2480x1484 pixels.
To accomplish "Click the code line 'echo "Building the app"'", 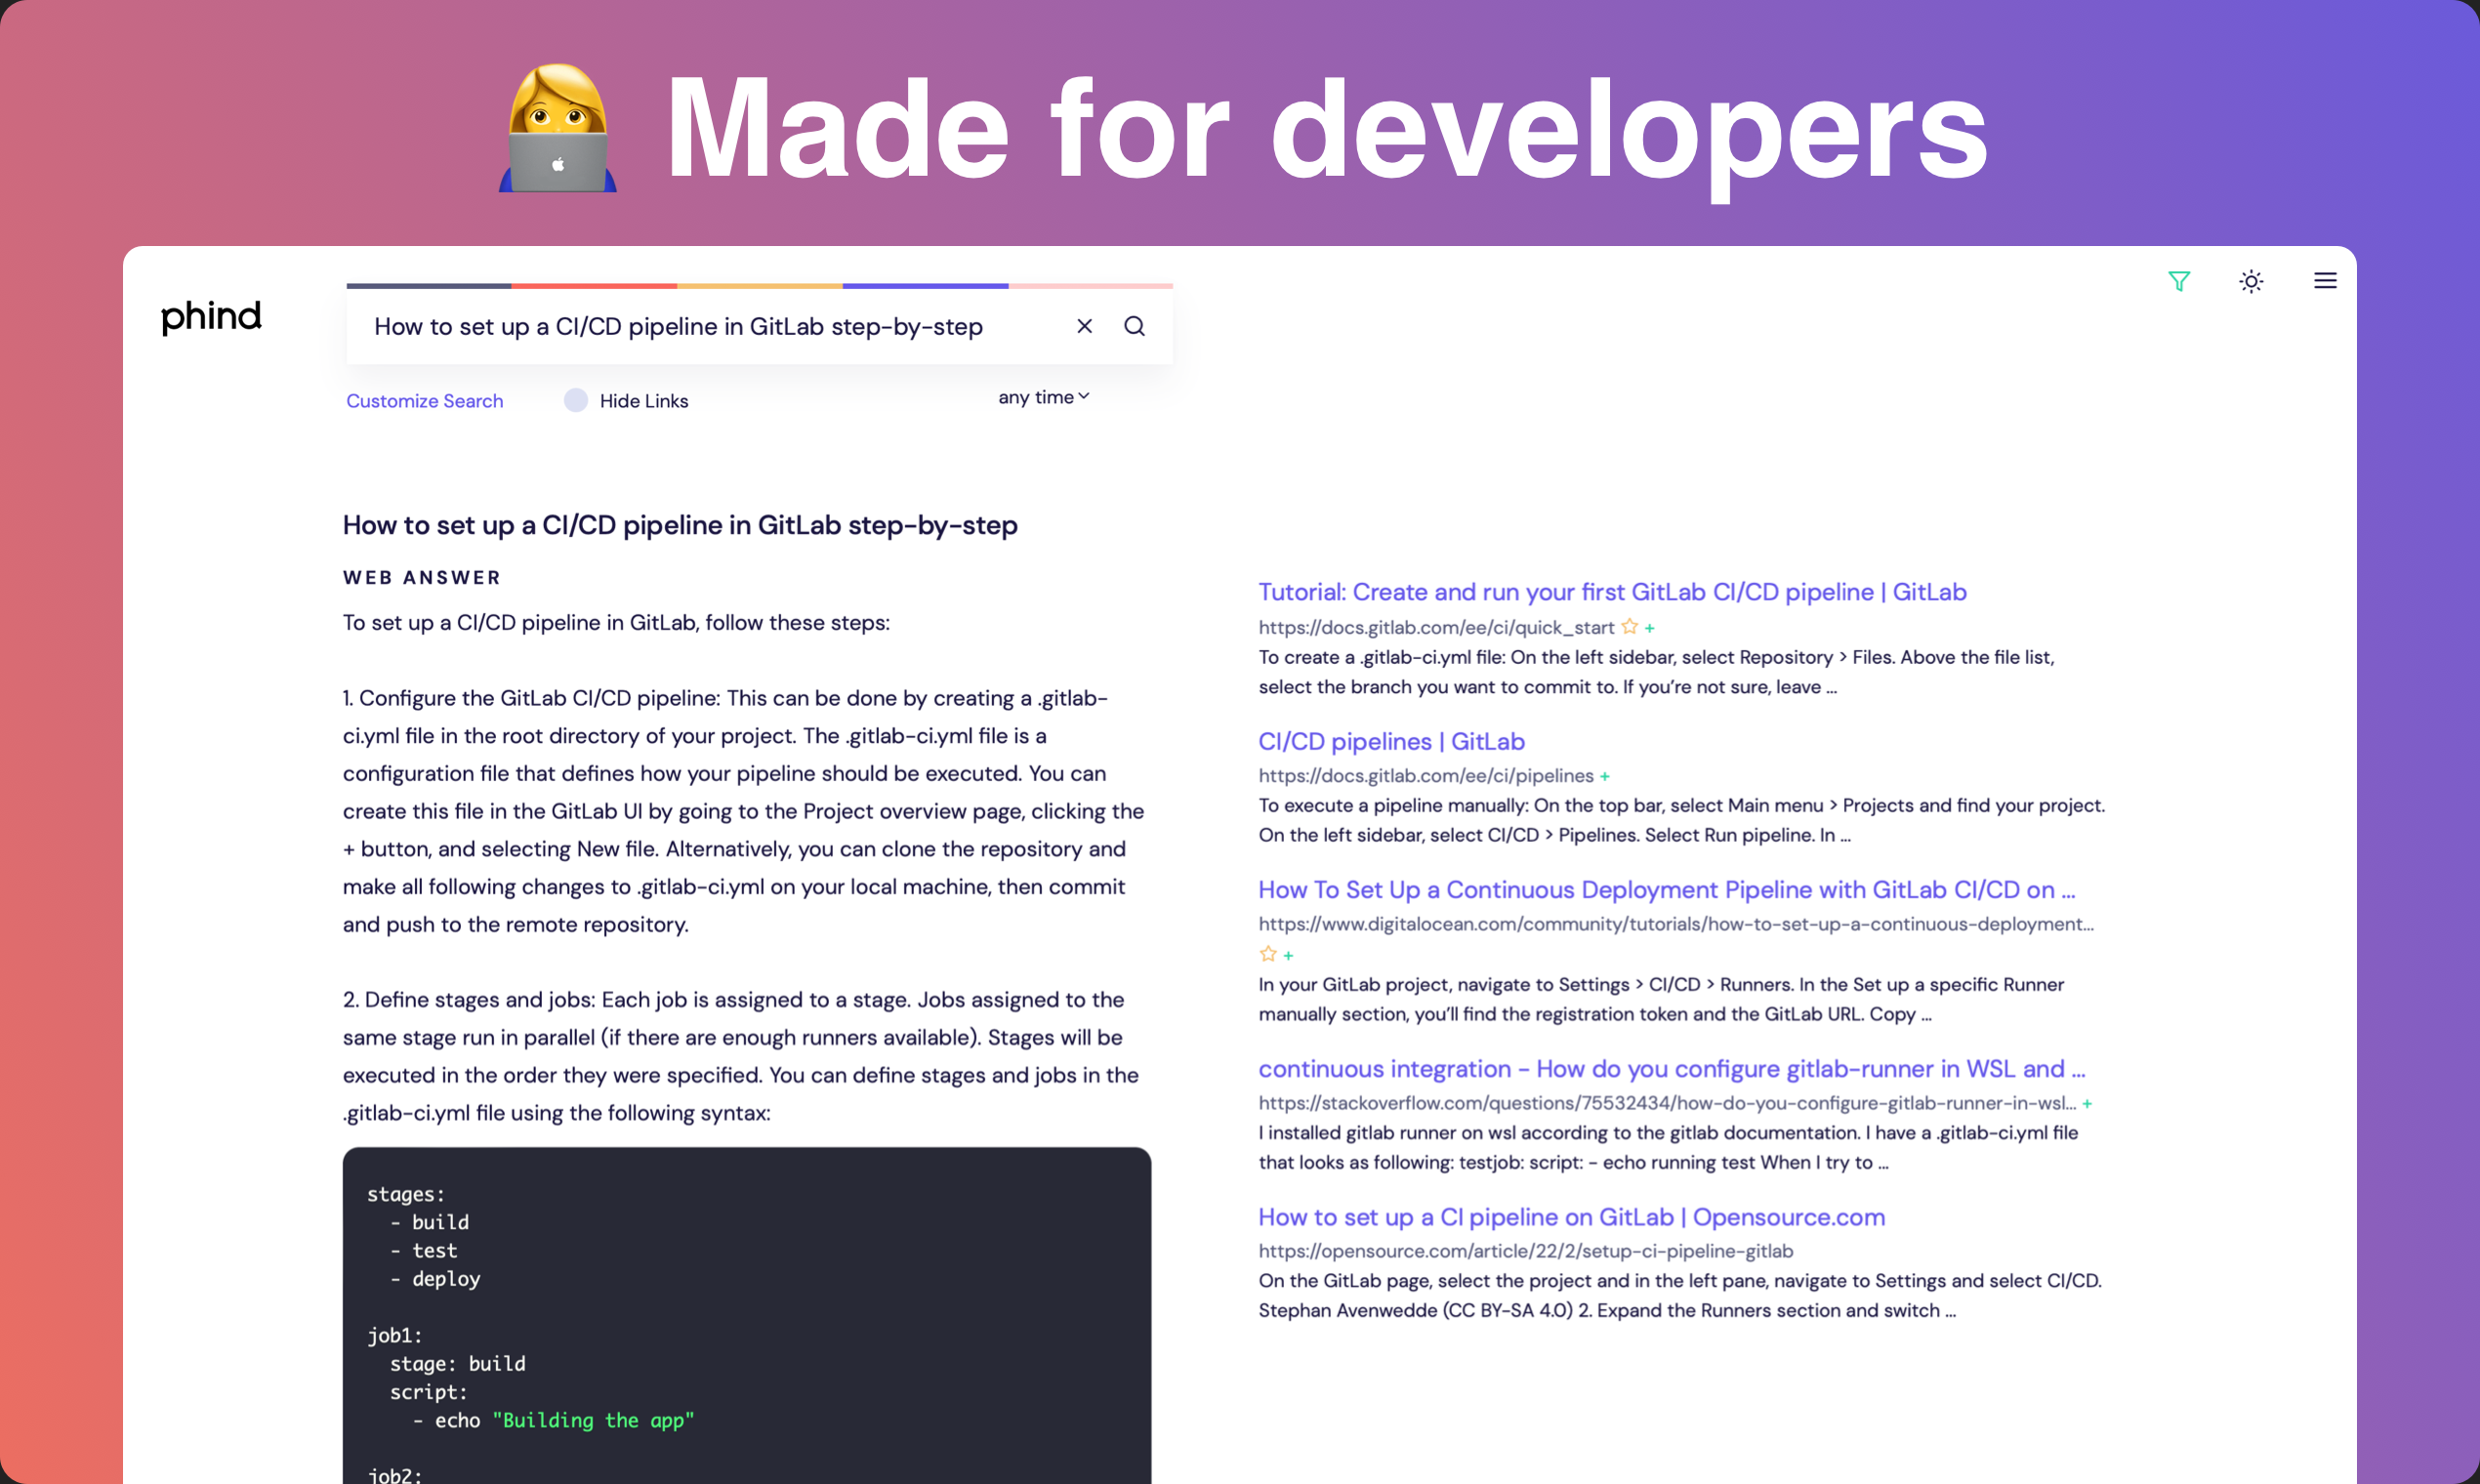I will 564,1420.
